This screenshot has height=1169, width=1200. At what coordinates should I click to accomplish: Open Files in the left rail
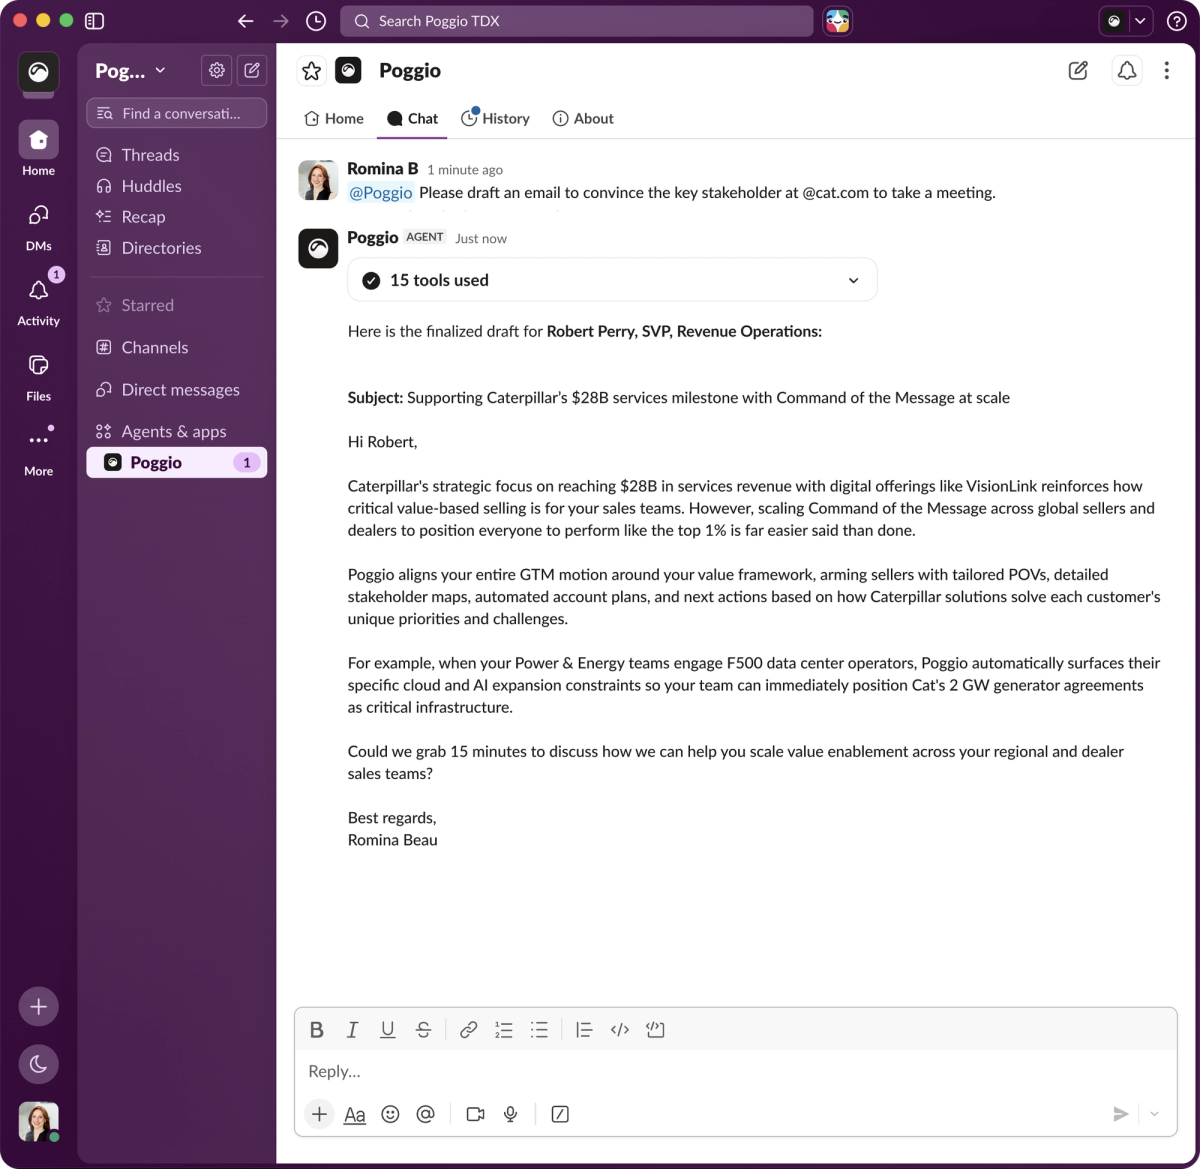point(38,376)
